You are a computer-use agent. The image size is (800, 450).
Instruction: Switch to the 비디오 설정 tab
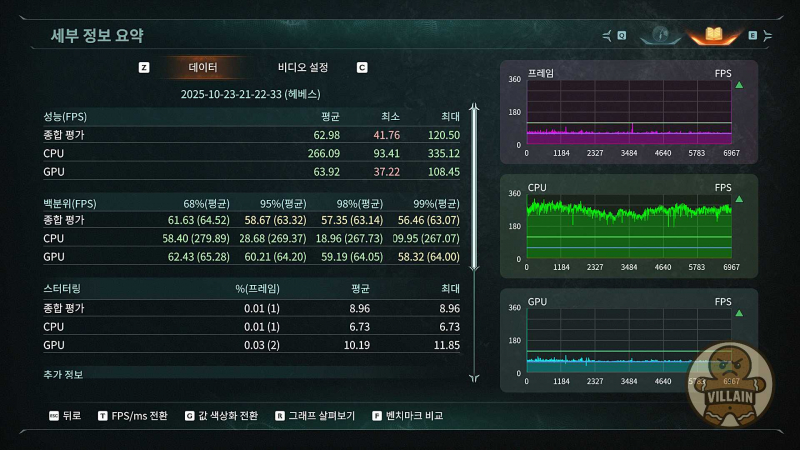click(303, 68)
